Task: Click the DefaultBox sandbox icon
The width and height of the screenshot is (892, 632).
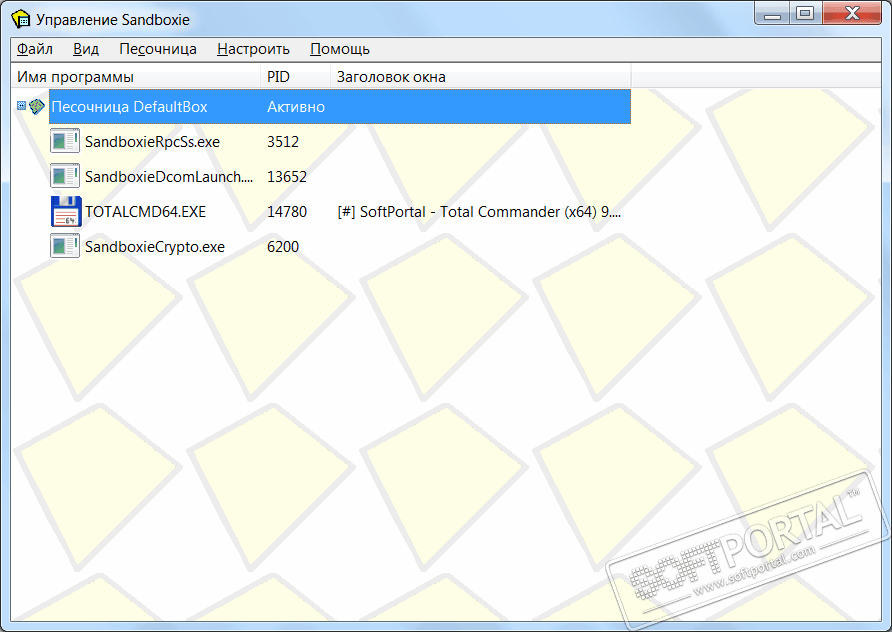Action: (x=37, y=106)
